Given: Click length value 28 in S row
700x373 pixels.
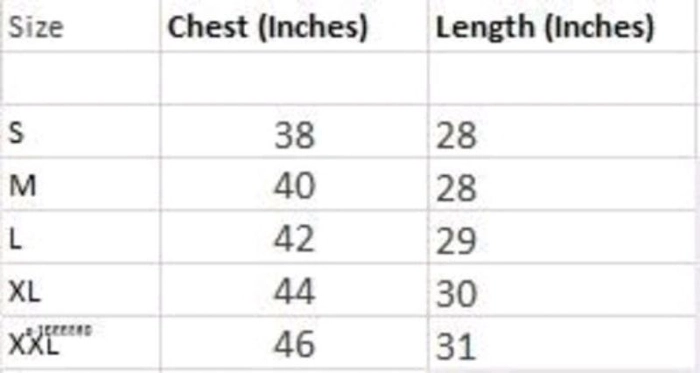Looking at the screenshot, I should (x=562, y=131).
